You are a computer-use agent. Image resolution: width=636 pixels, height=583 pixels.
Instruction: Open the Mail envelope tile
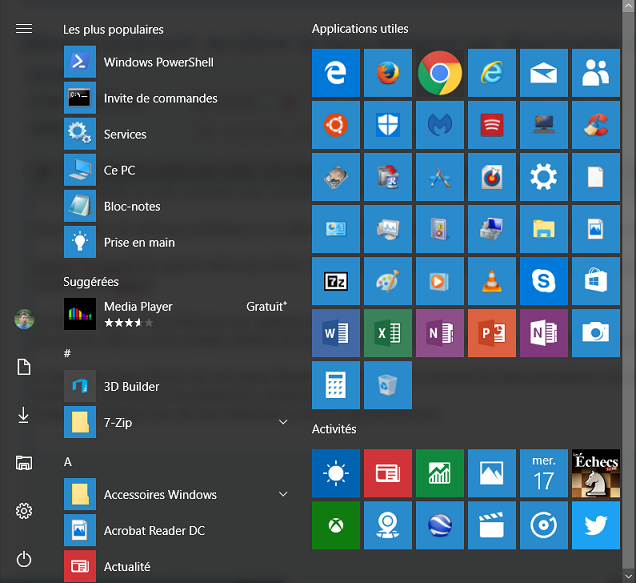tap(544, 73)
